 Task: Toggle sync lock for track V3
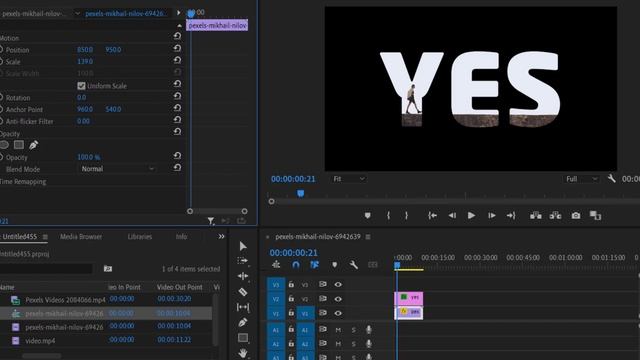tap(322, 284)
